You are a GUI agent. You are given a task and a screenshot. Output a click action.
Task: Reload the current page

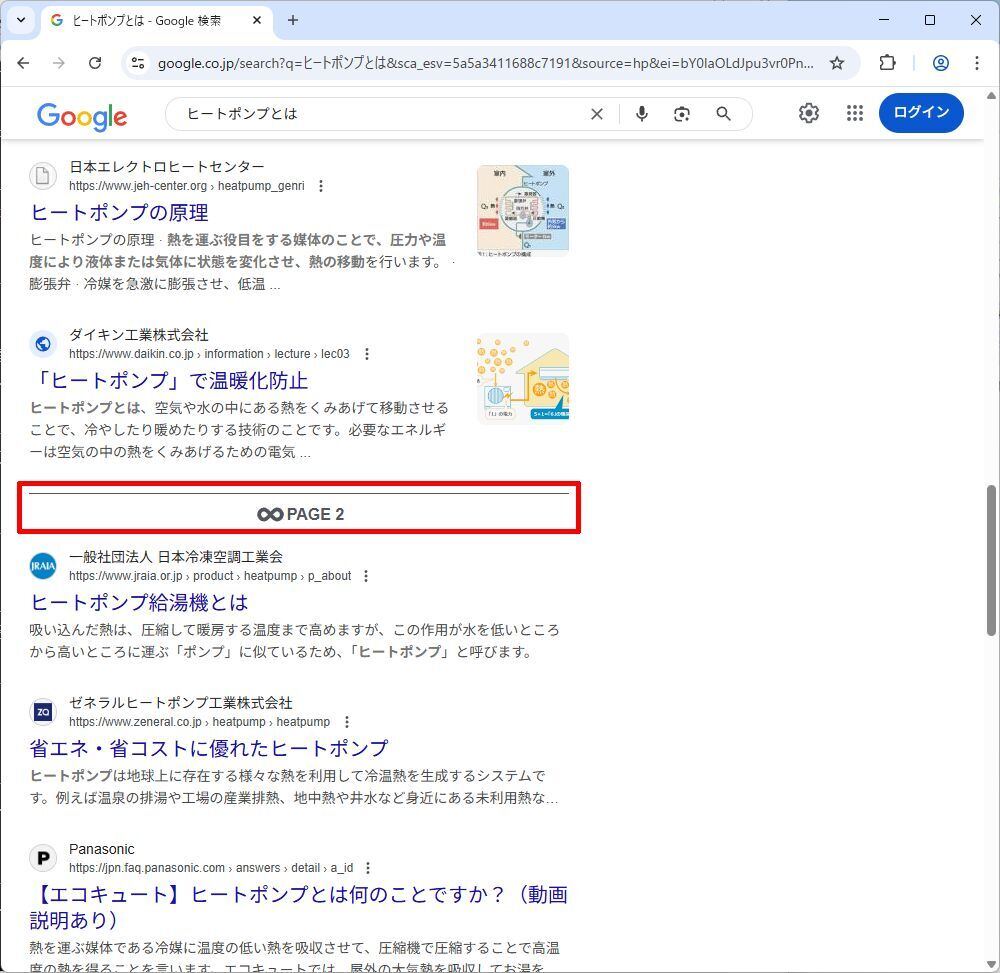(x=95, y=62)
